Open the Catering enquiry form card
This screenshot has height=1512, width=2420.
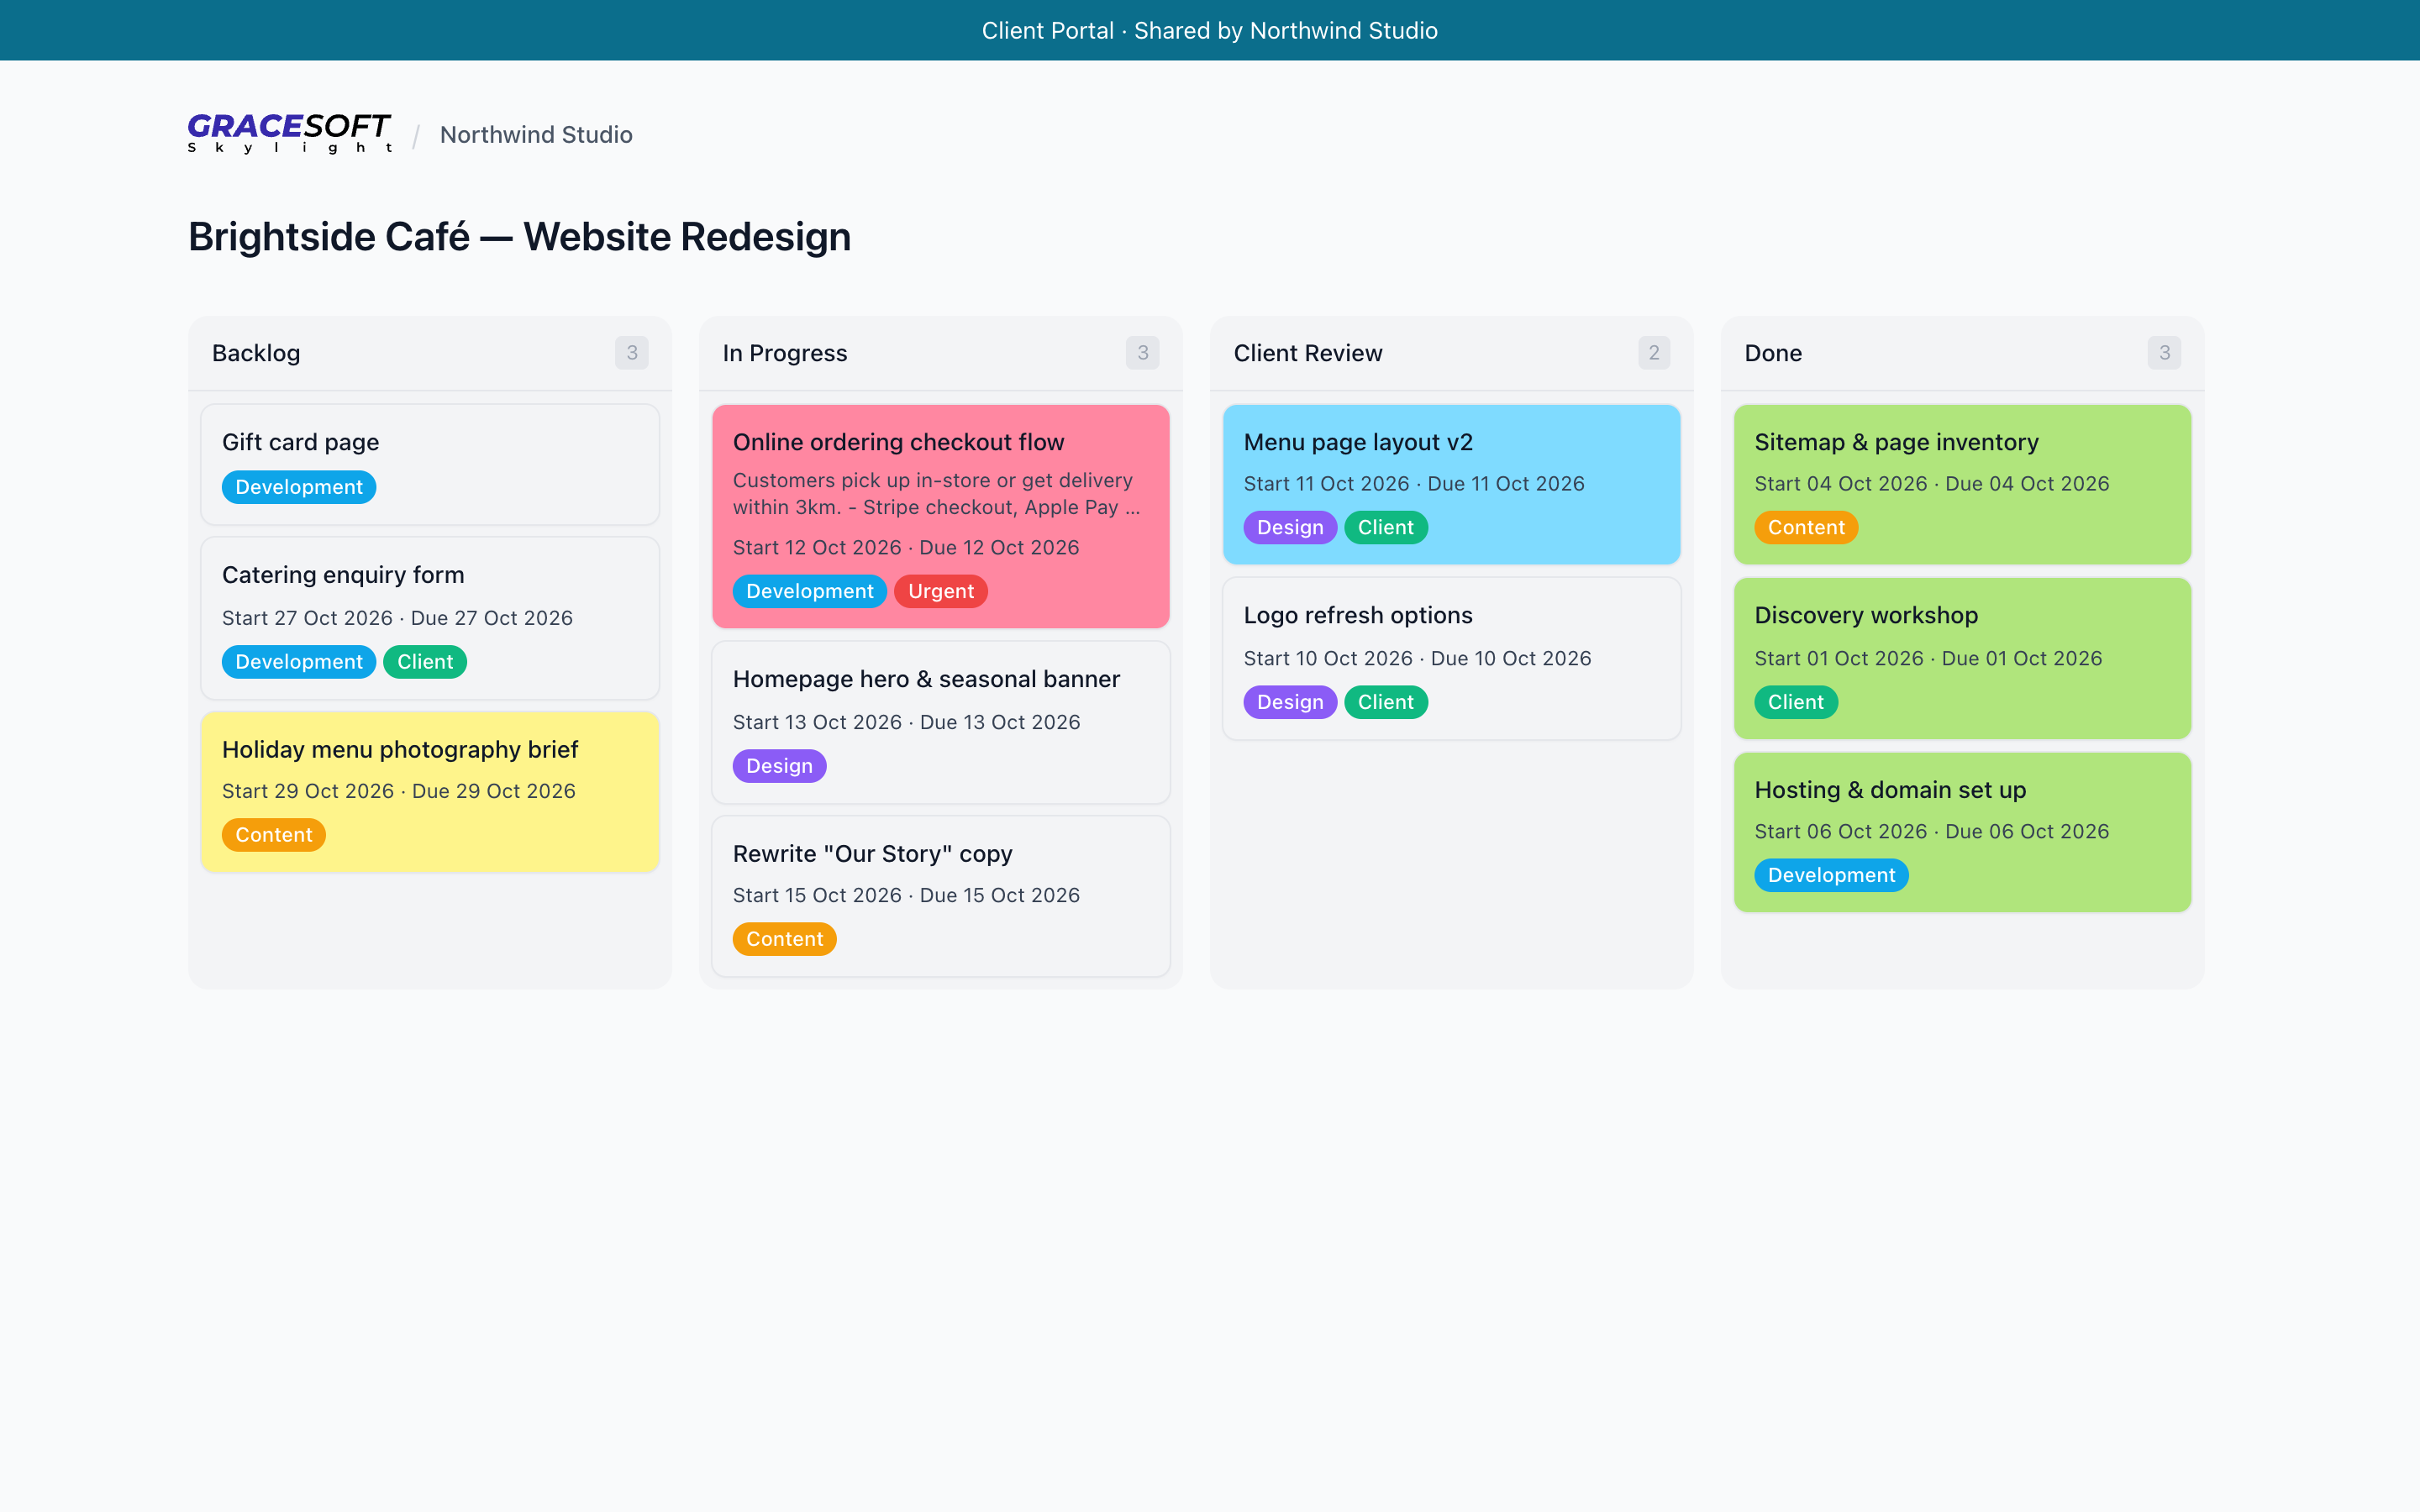(430, 618)
